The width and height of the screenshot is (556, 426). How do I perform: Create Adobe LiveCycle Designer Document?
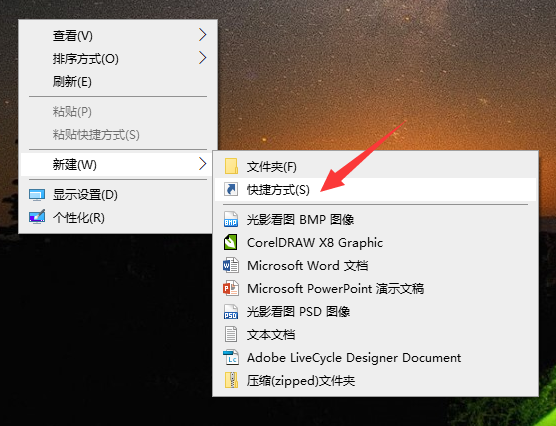(x=376, y=358)
